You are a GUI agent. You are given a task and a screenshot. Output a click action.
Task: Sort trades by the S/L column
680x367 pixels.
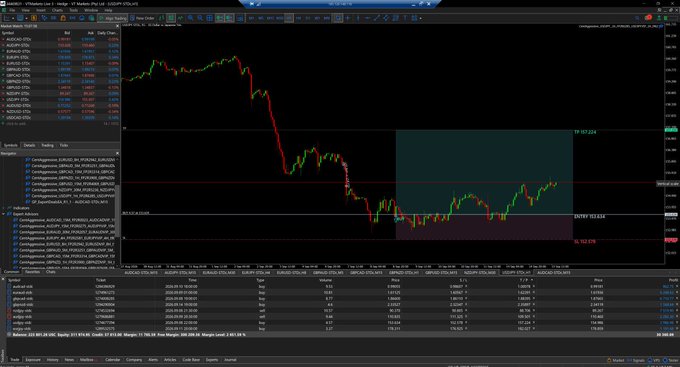pyautogui.click(x=463, y=280)
